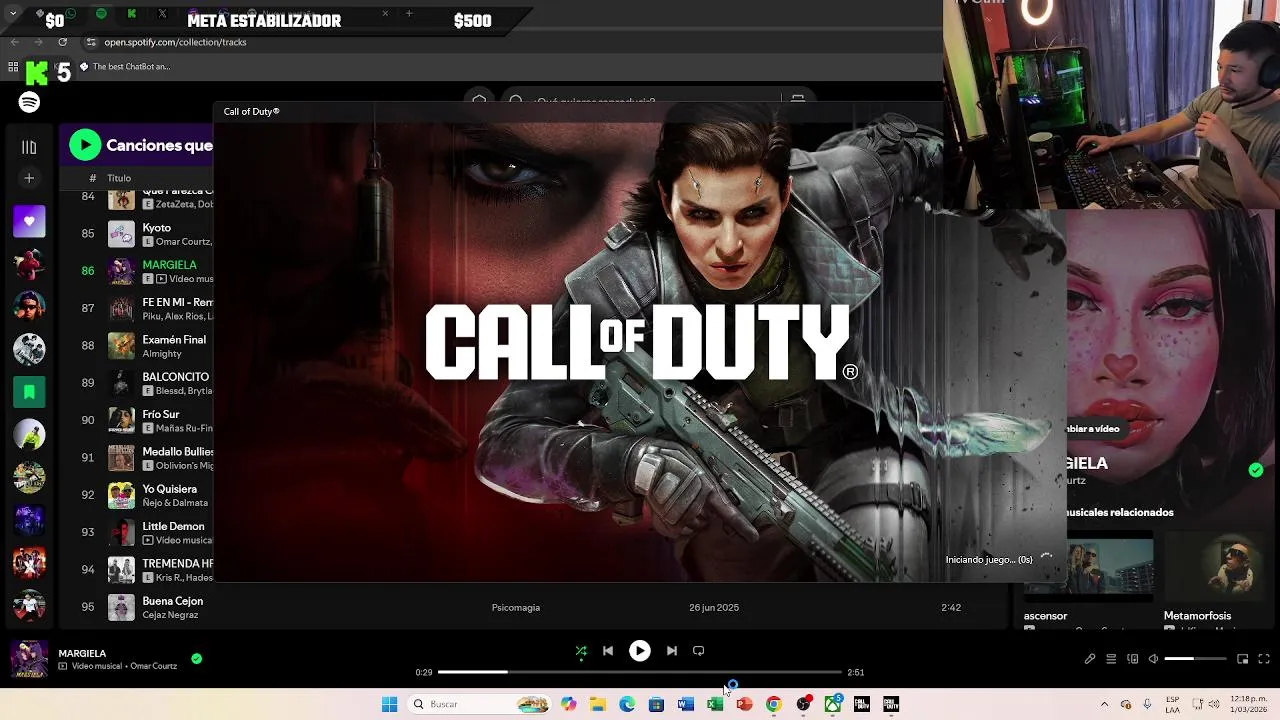Open artist link Ñejo & Dalmata

(175, 503)
